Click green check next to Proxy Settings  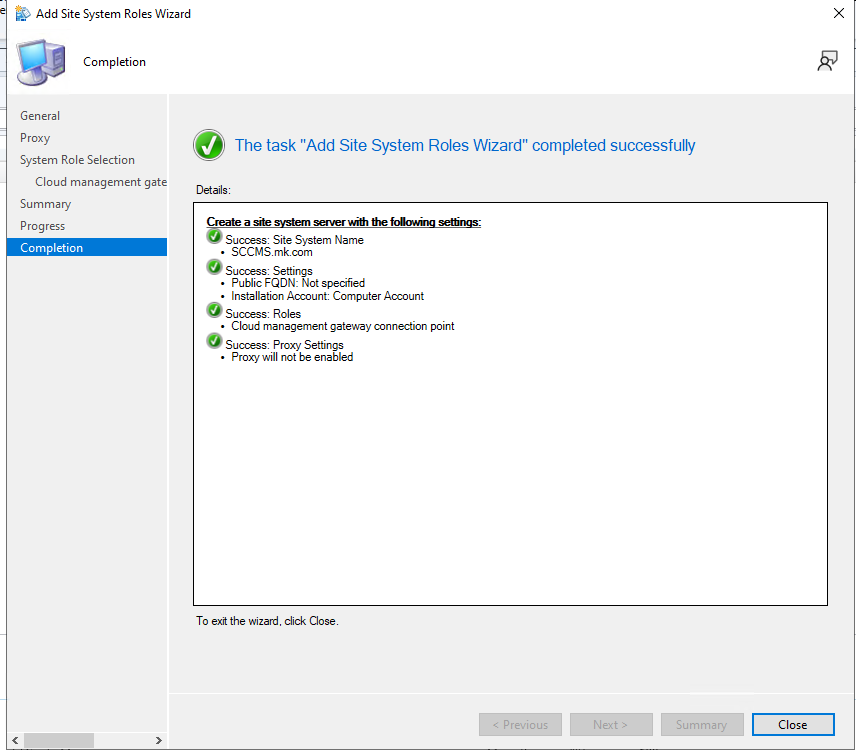[214, 342]
